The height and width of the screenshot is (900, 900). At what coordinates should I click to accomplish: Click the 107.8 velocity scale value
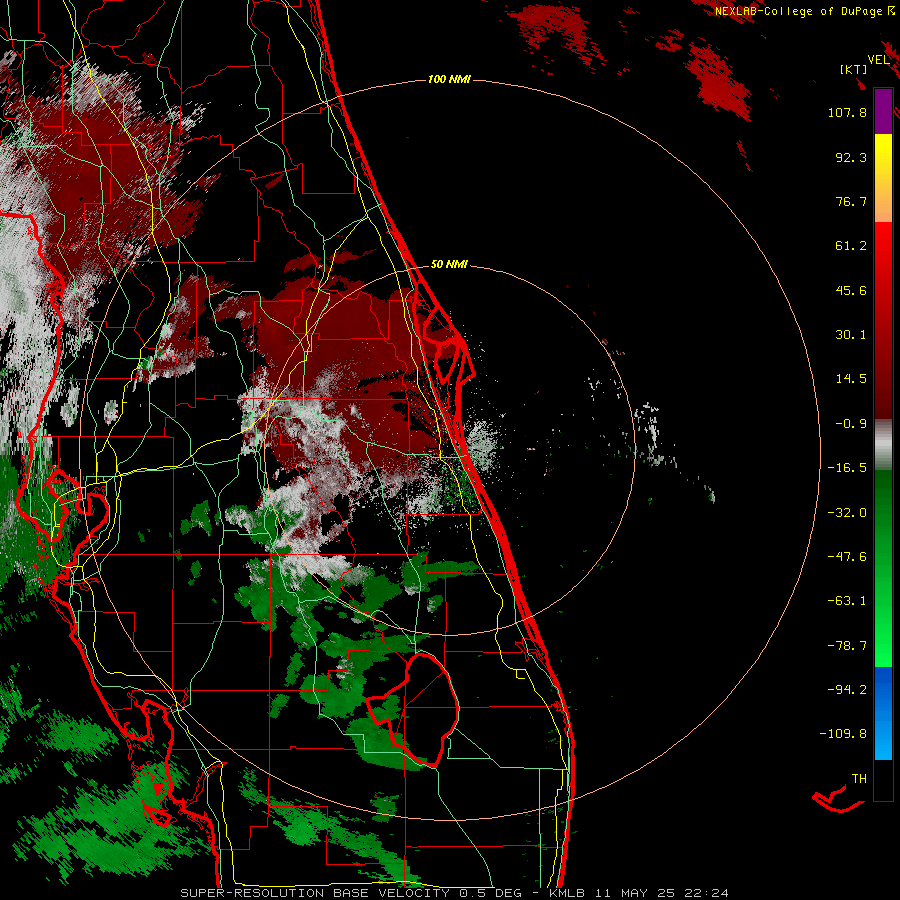point(847,112)
